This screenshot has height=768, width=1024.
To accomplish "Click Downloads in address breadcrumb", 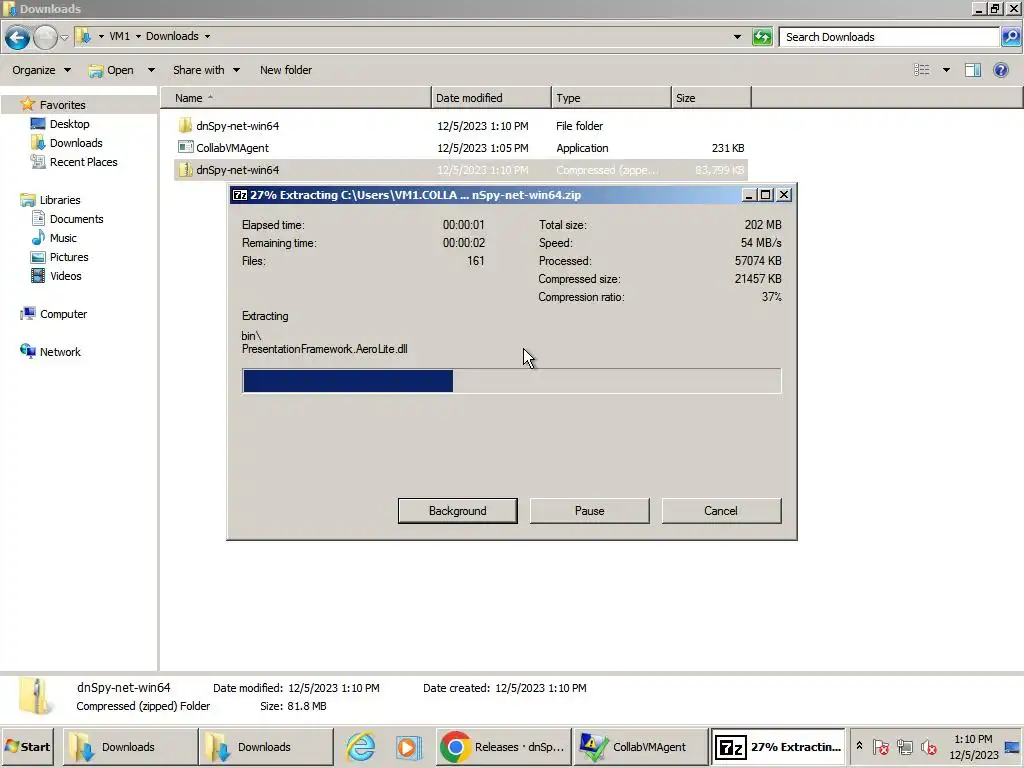I will click(172, 36).
